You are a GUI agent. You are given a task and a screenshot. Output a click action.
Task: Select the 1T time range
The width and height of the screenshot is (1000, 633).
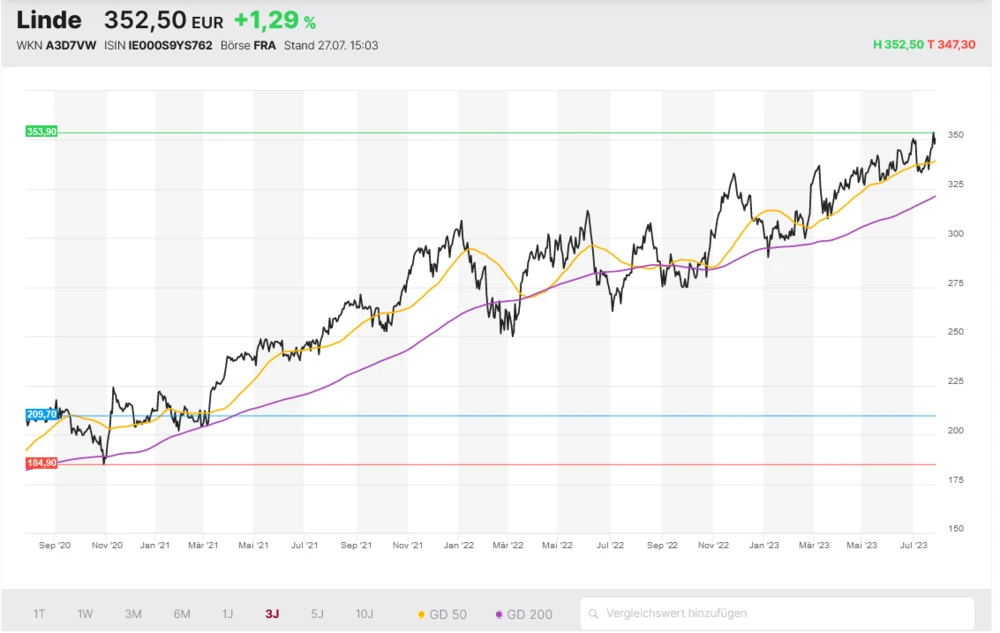tap(39, 614)
